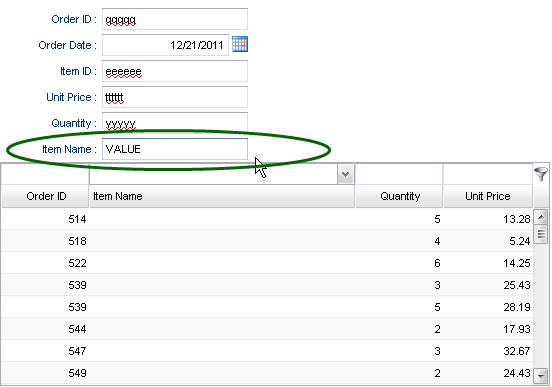Viewport: 552px width, 387px height.
Task: Focus the Quantity input field
Action: click(175, 123)
